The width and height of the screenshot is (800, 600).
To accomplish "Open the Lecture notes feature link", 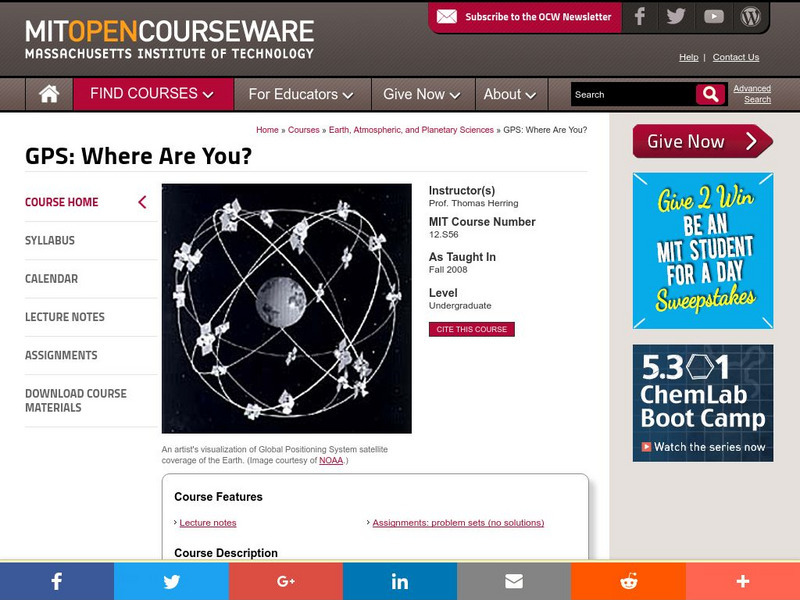I will coord(208,523).
